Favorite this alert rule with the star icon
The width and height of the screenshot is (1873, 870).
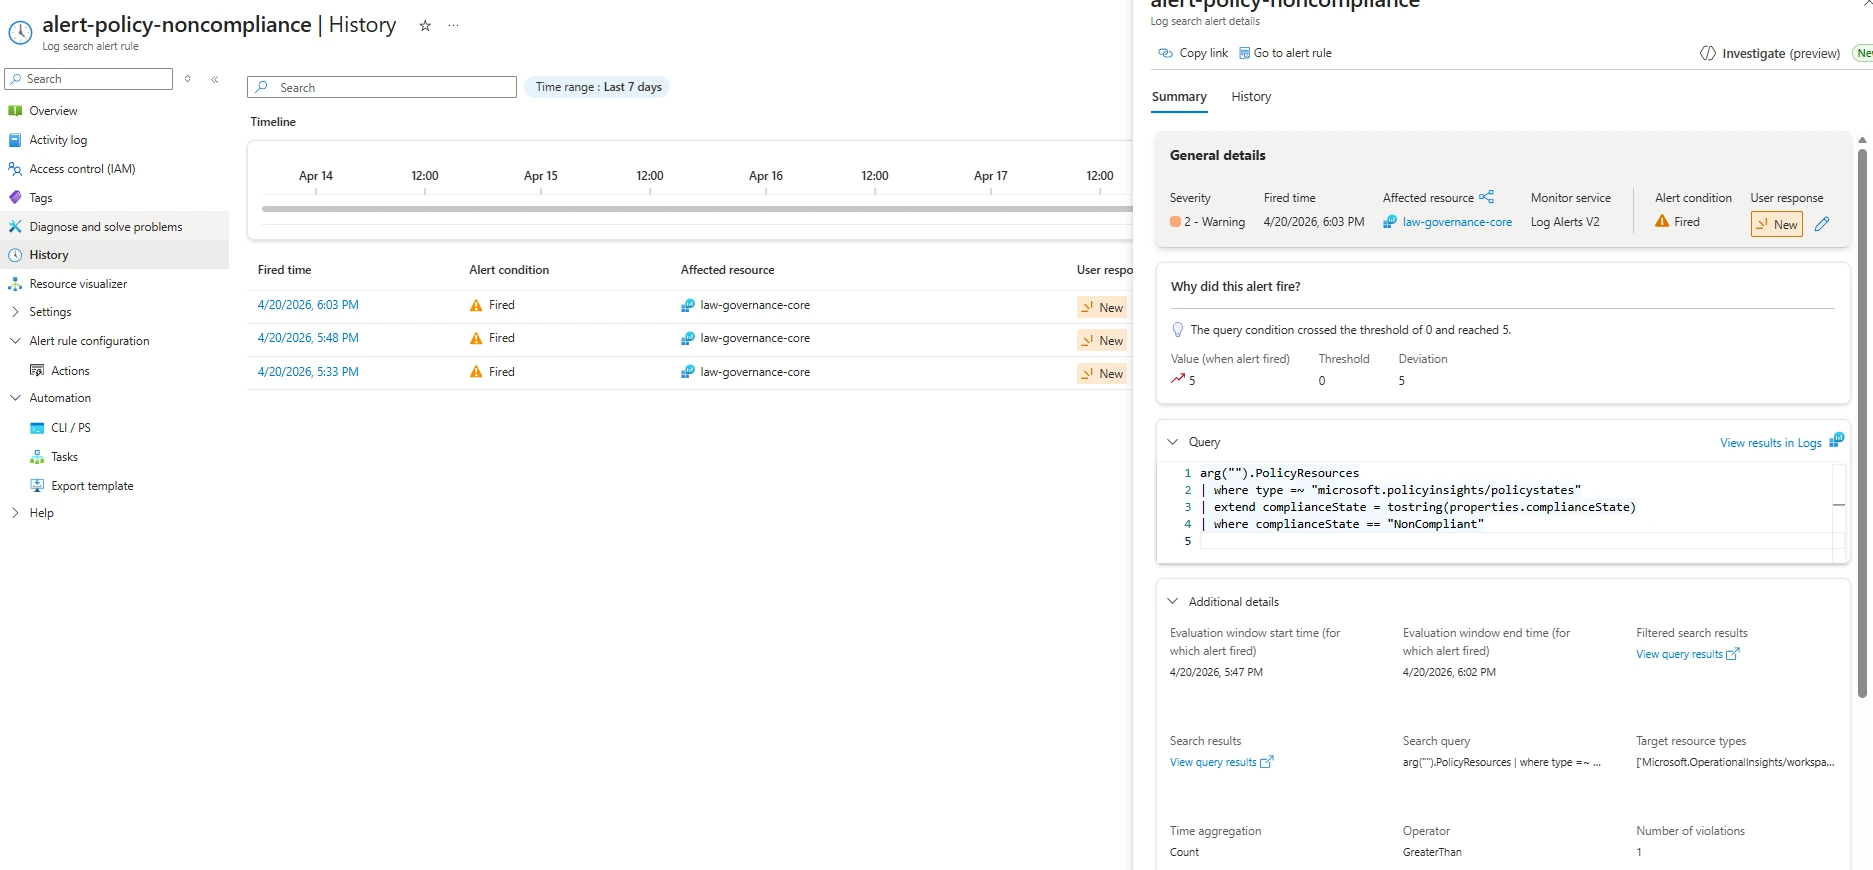click(425, 26)
